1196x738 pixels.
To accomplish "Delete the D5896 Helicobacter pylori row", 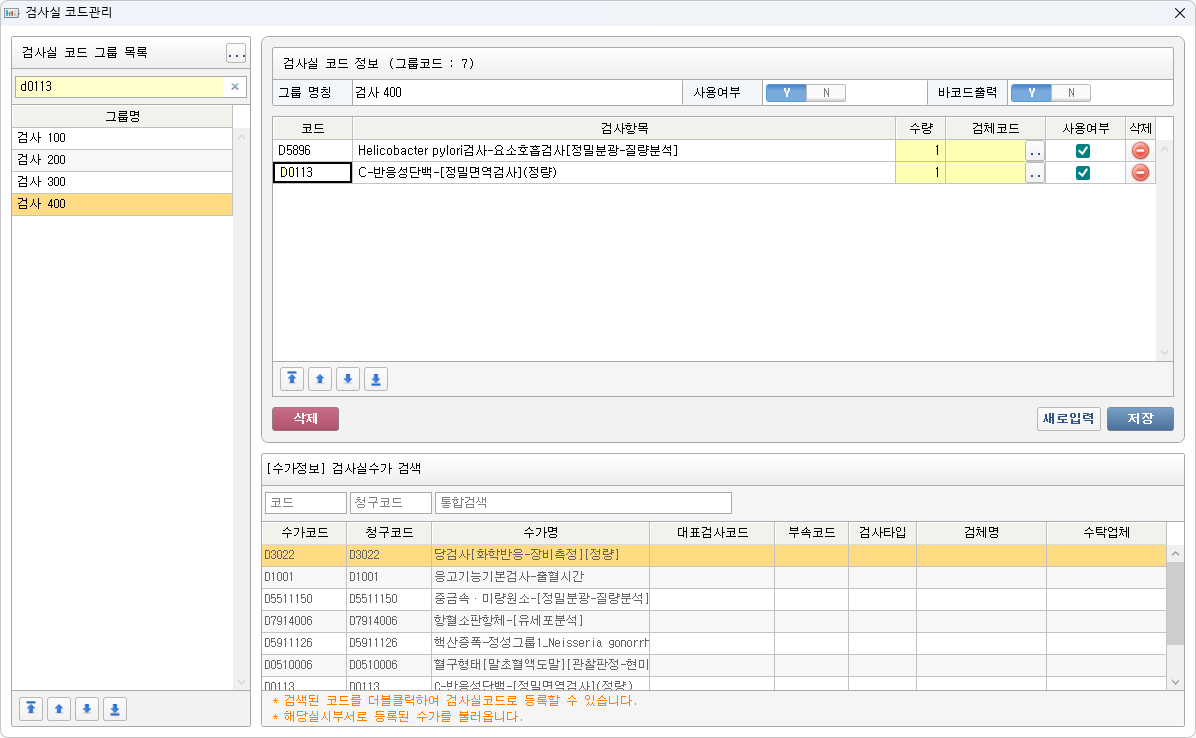I will pos(1140,151).
